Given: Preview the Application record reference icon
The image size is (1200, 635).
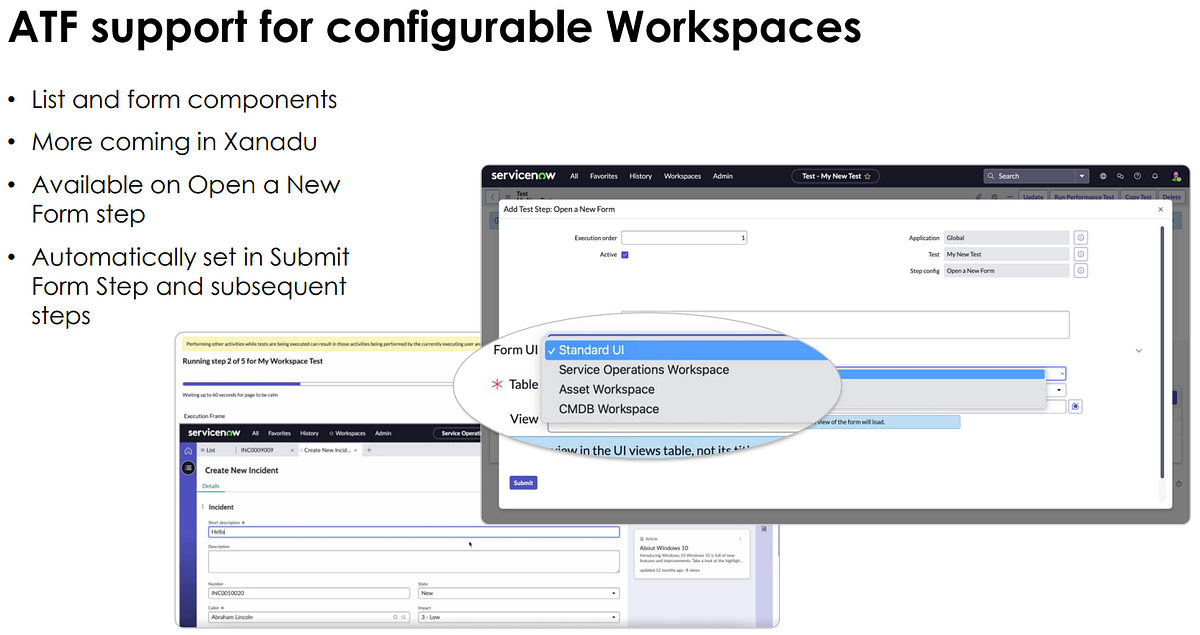Looking at the screenshot, I should 1081,237.
